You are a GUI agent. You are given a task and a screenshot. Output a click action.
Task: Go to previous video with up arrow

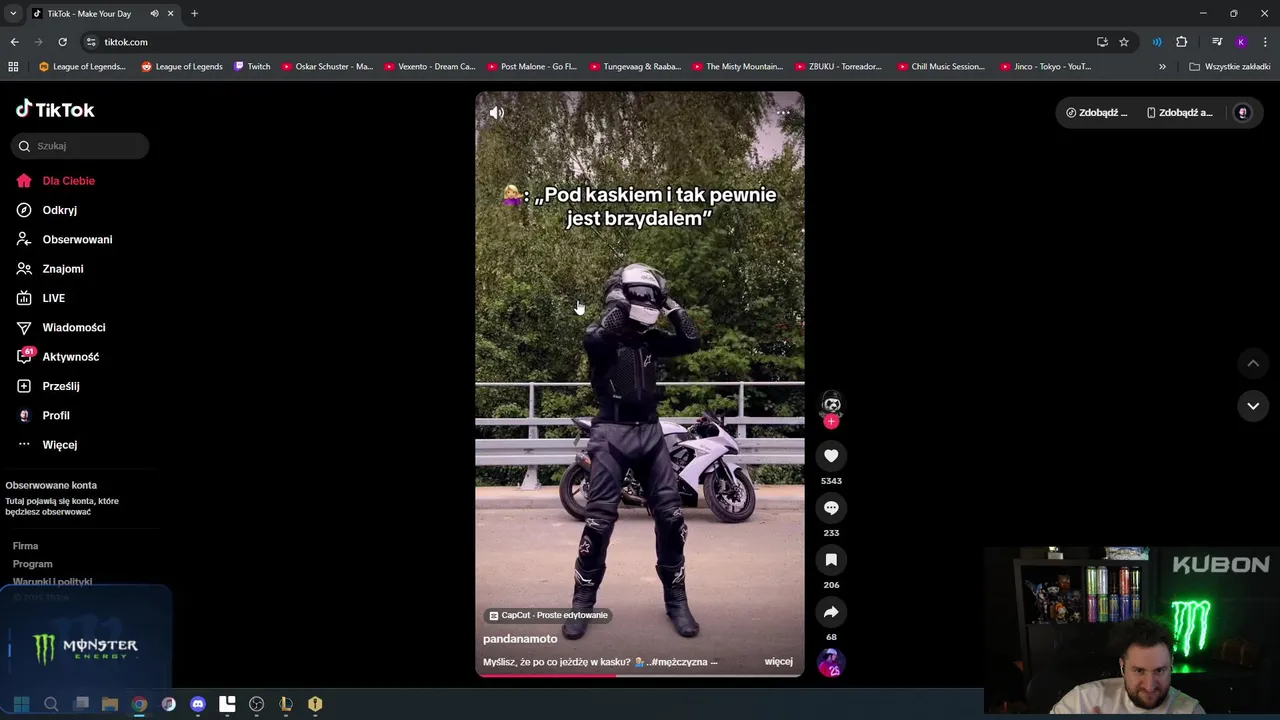coord(1253,363)
